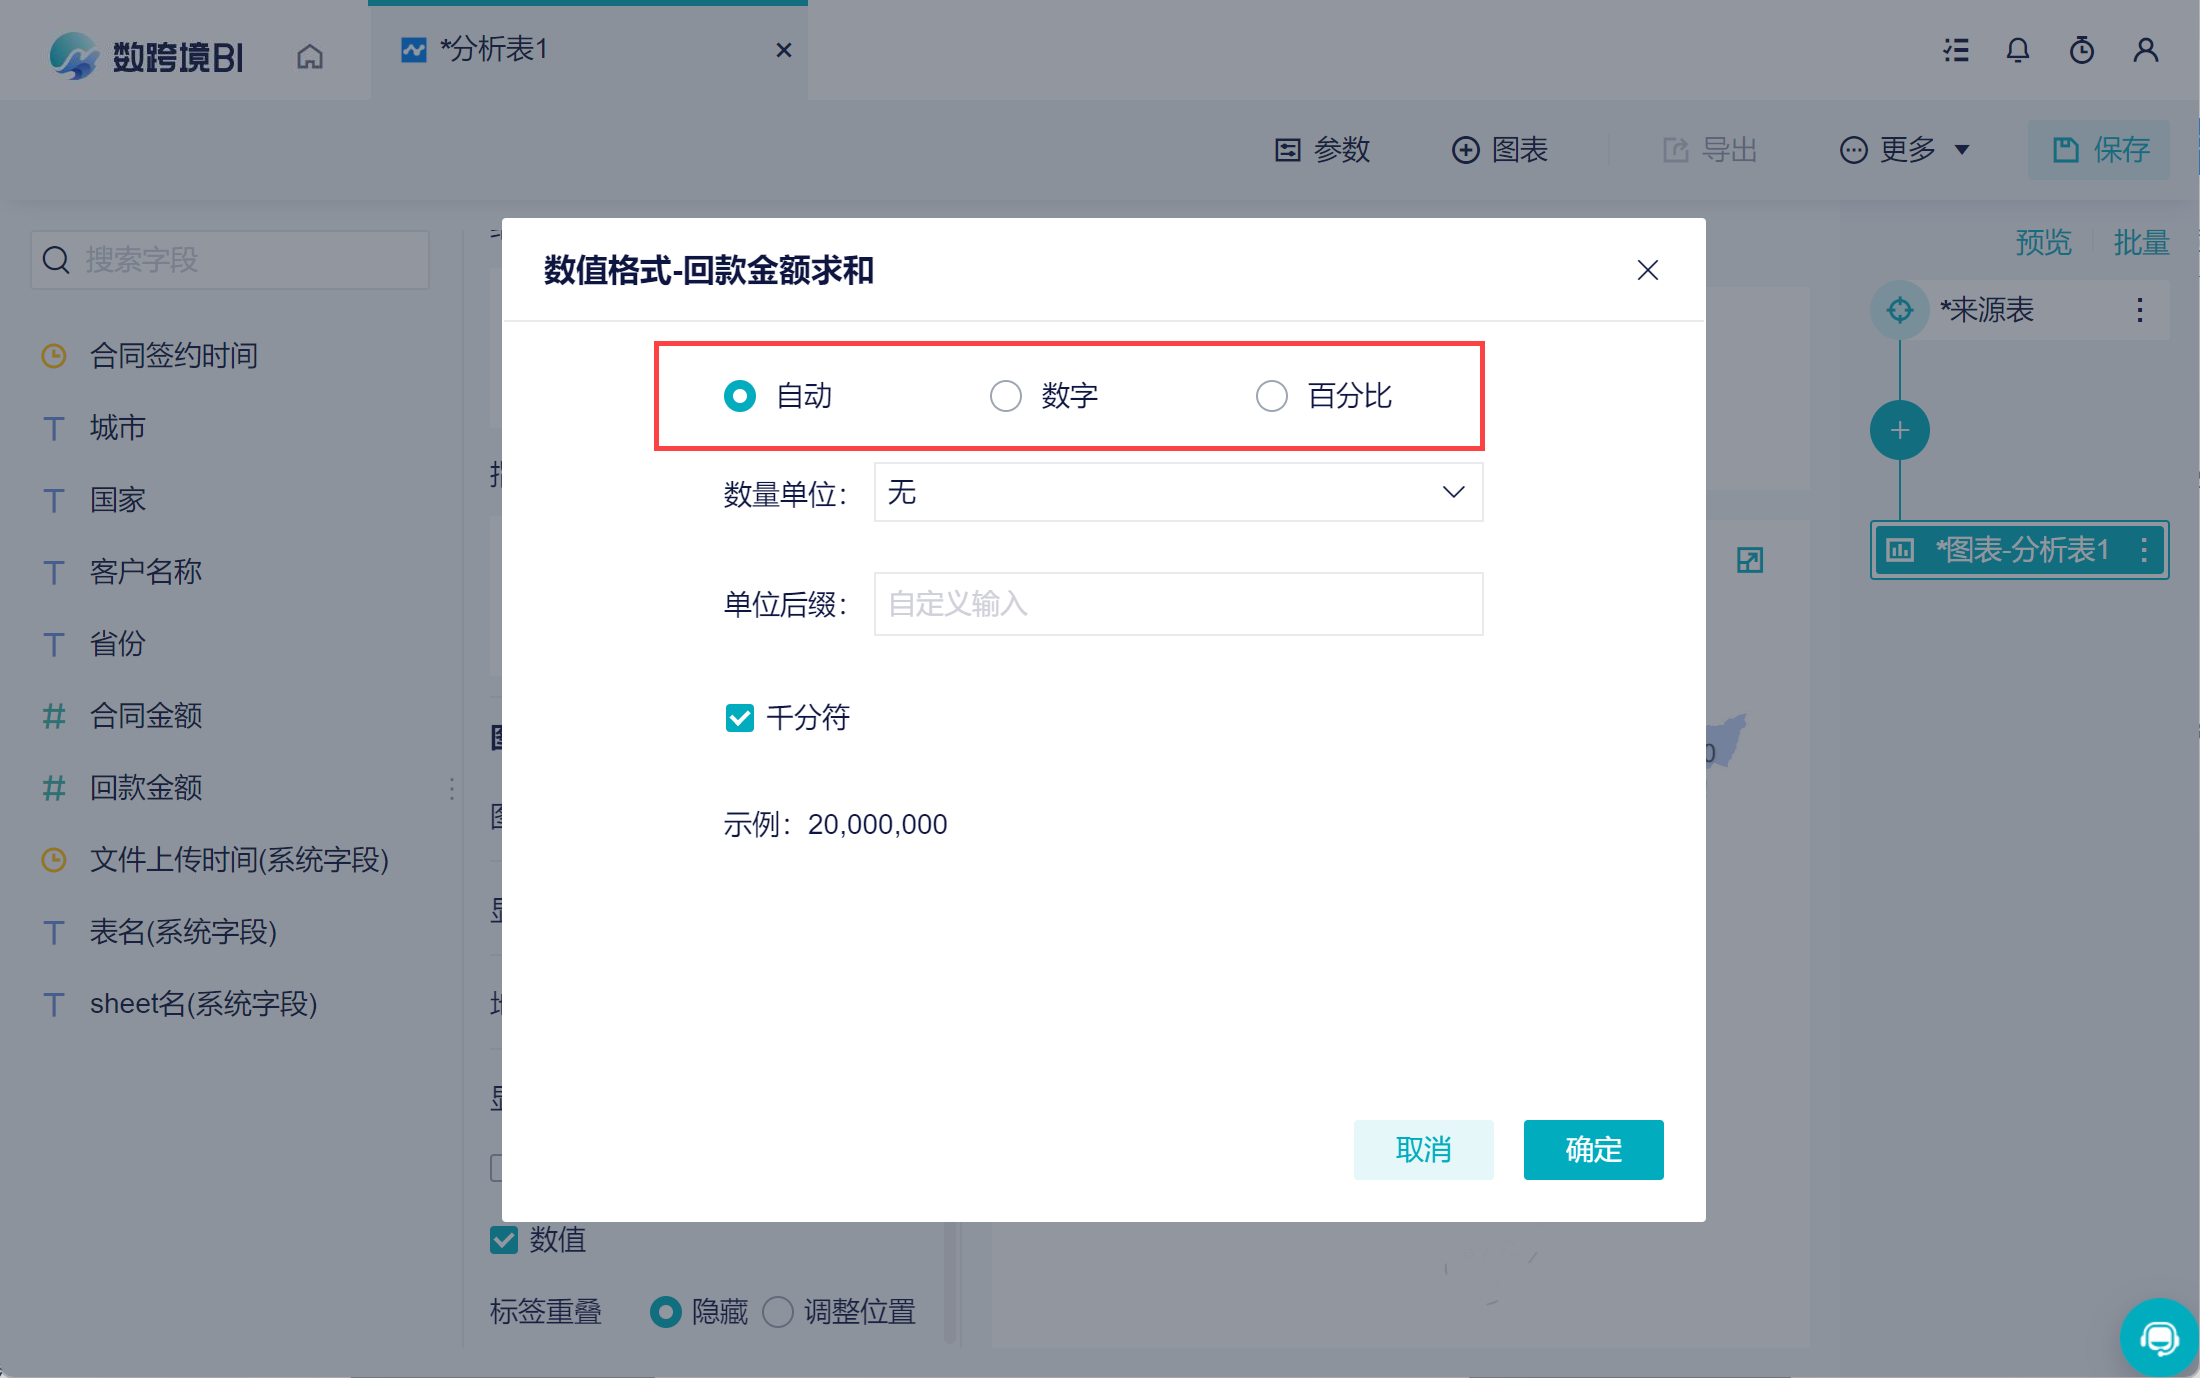Open three-dot menu of 图表-分析表1
This screenshot has height=1378, width=2200.
click(x=2144, y=550)
